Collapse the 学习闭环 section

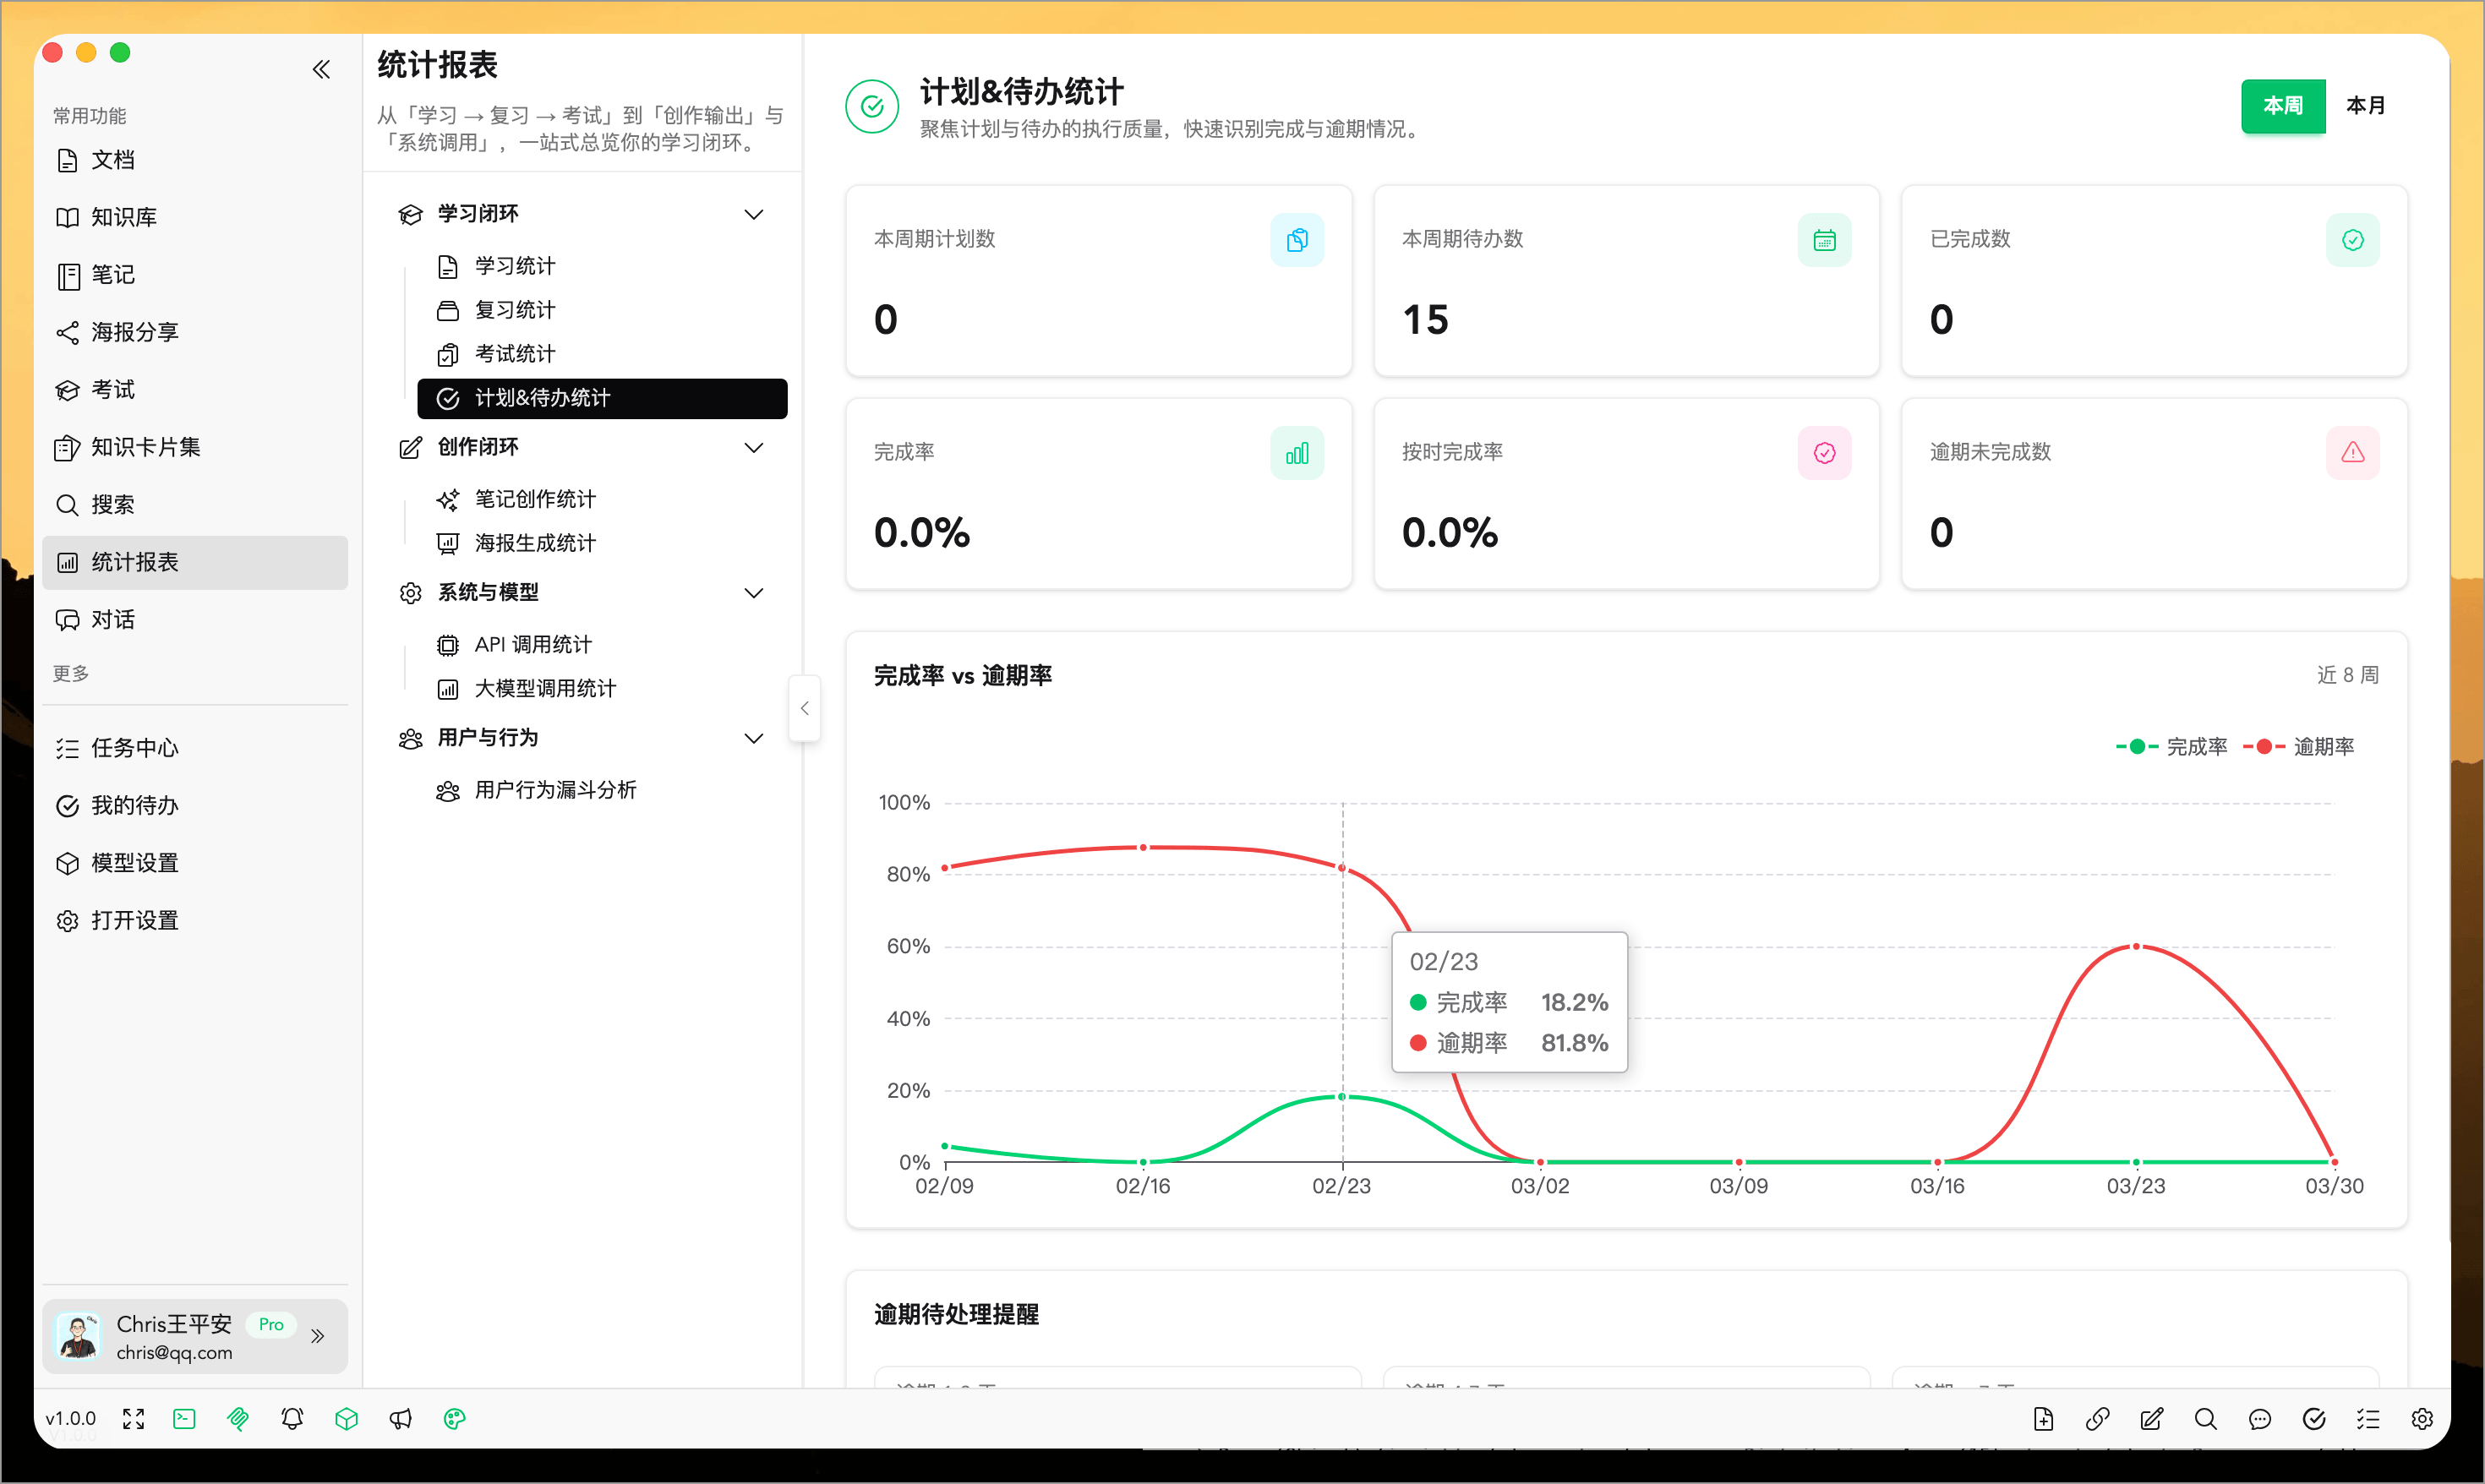[x=755, y=214]
